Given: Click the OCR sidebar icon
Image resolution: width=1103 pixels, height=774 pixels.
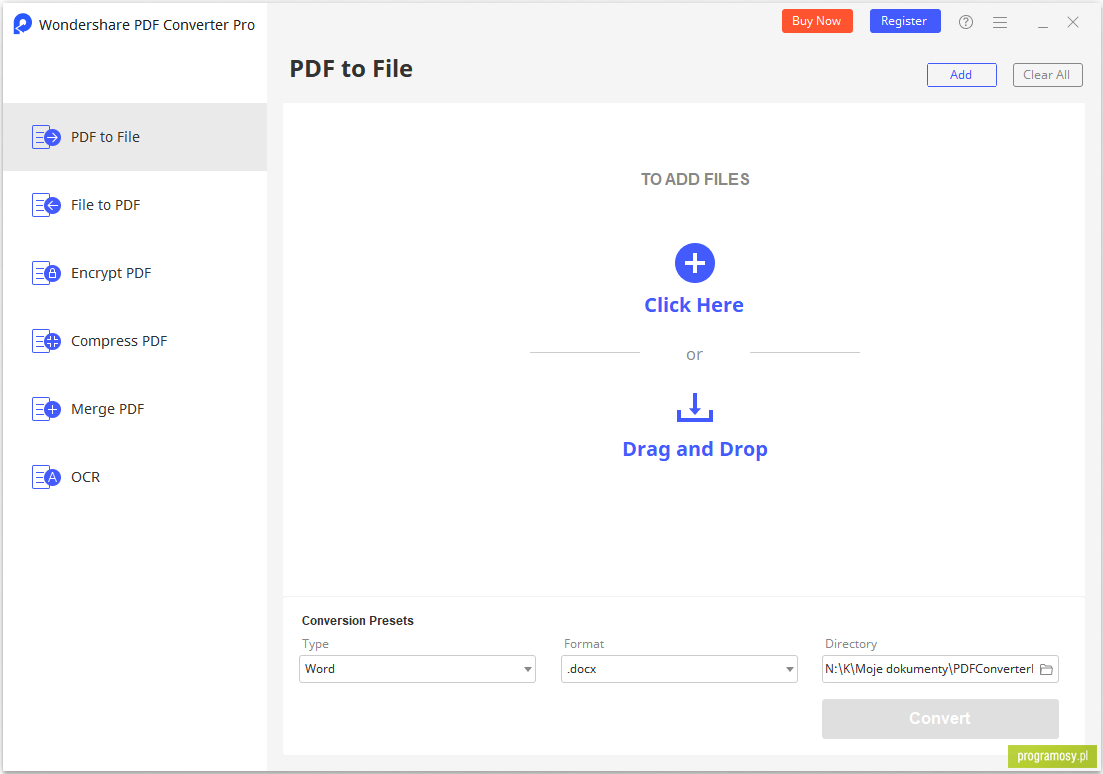Looking at the screenshot, I should pyautogui.click(x=46, y=477).
